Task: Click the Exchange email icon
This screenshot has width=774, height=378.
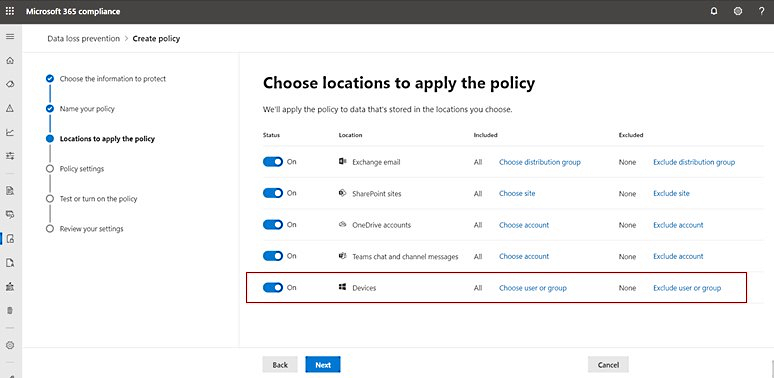Action: point(343,161)
